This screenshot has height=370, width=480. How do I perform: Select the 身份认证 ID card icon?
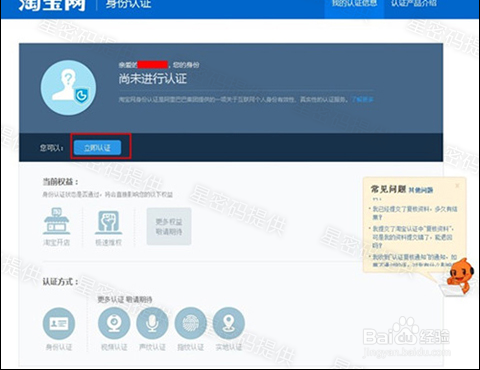click(x=59, y=323)
